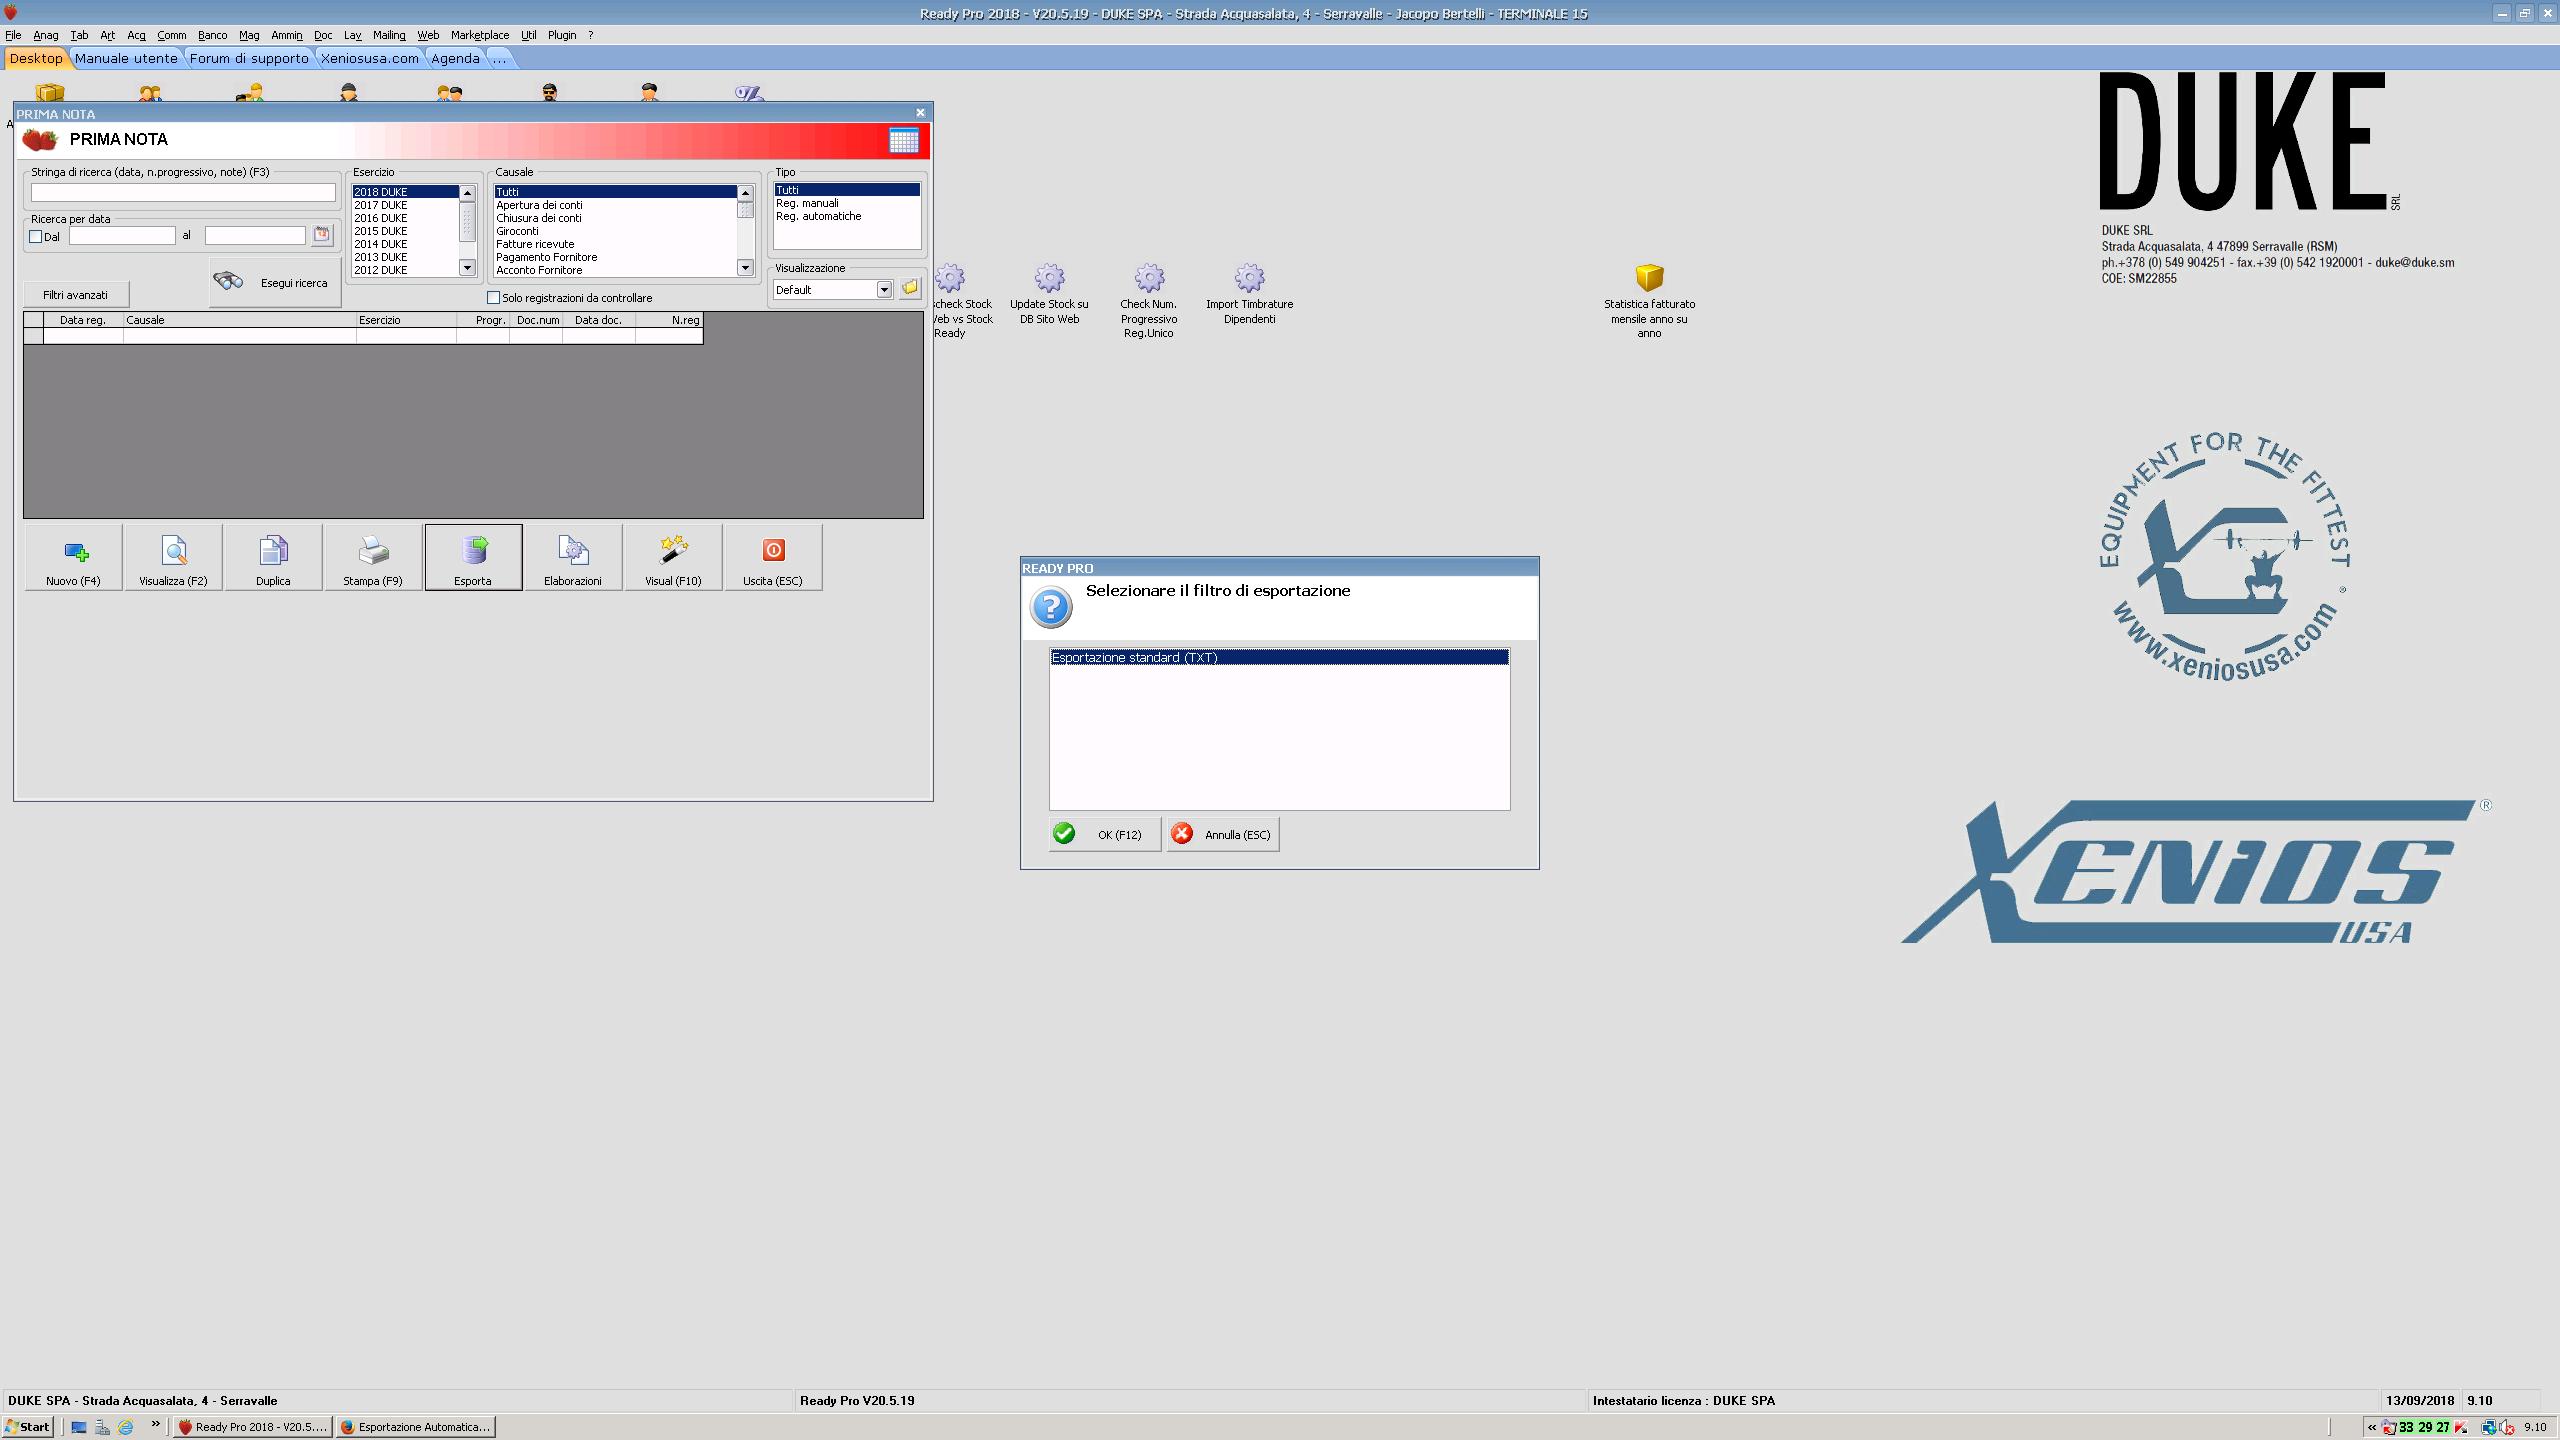This screenshot has height=1440, width=2560.
Task: Switch to the Forum di supporto tab
Action: pyautogui.click(x=249, y=58)
